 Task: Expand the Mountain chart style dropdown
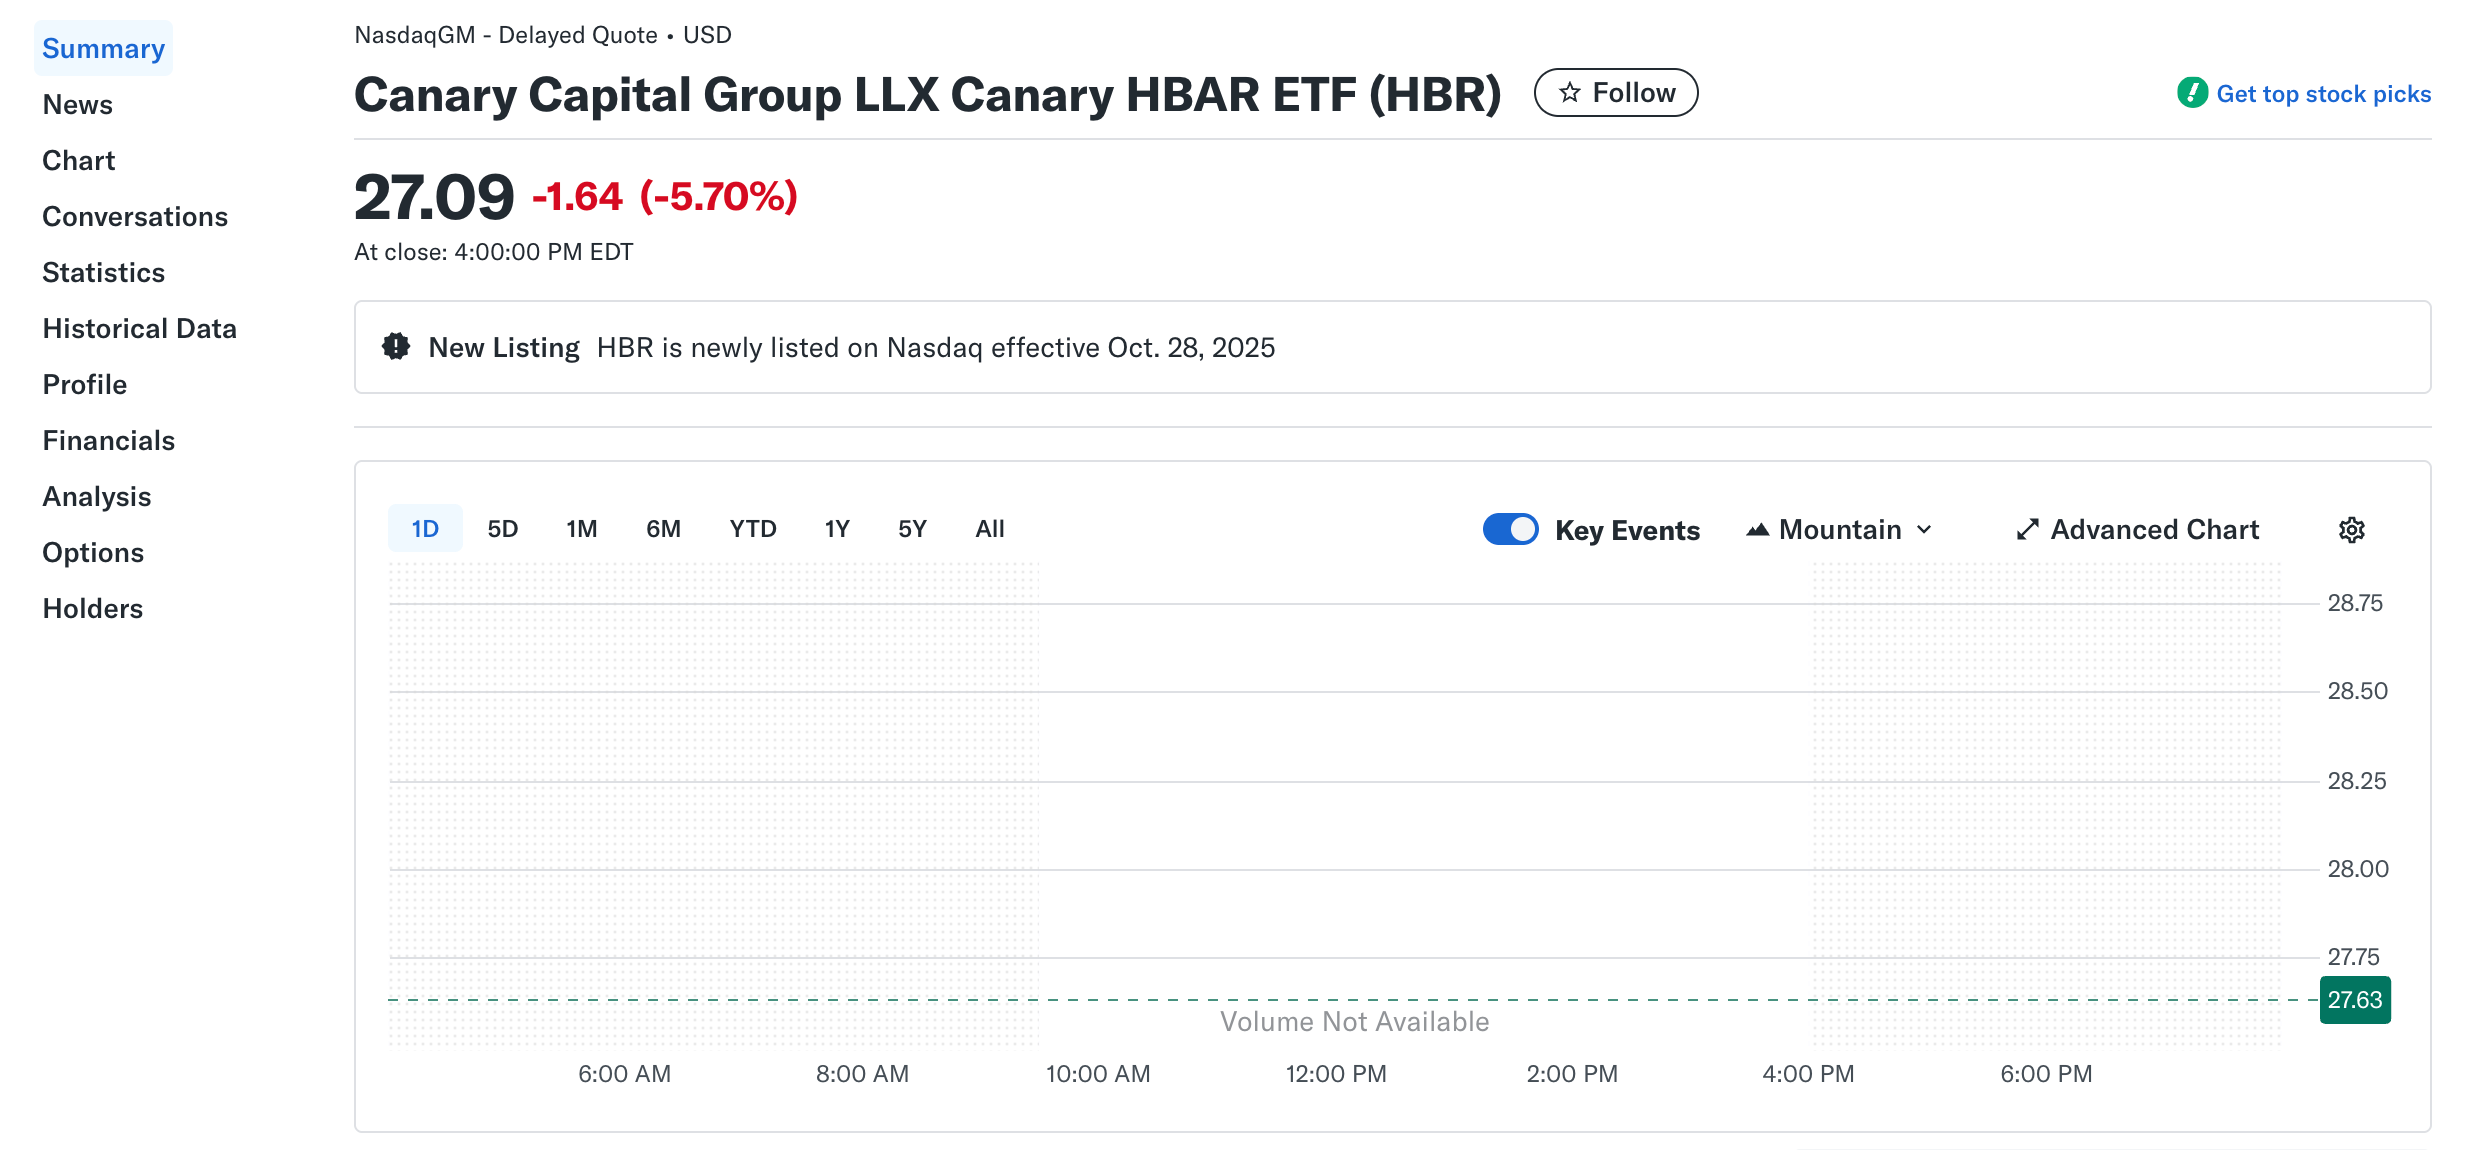1925,529
